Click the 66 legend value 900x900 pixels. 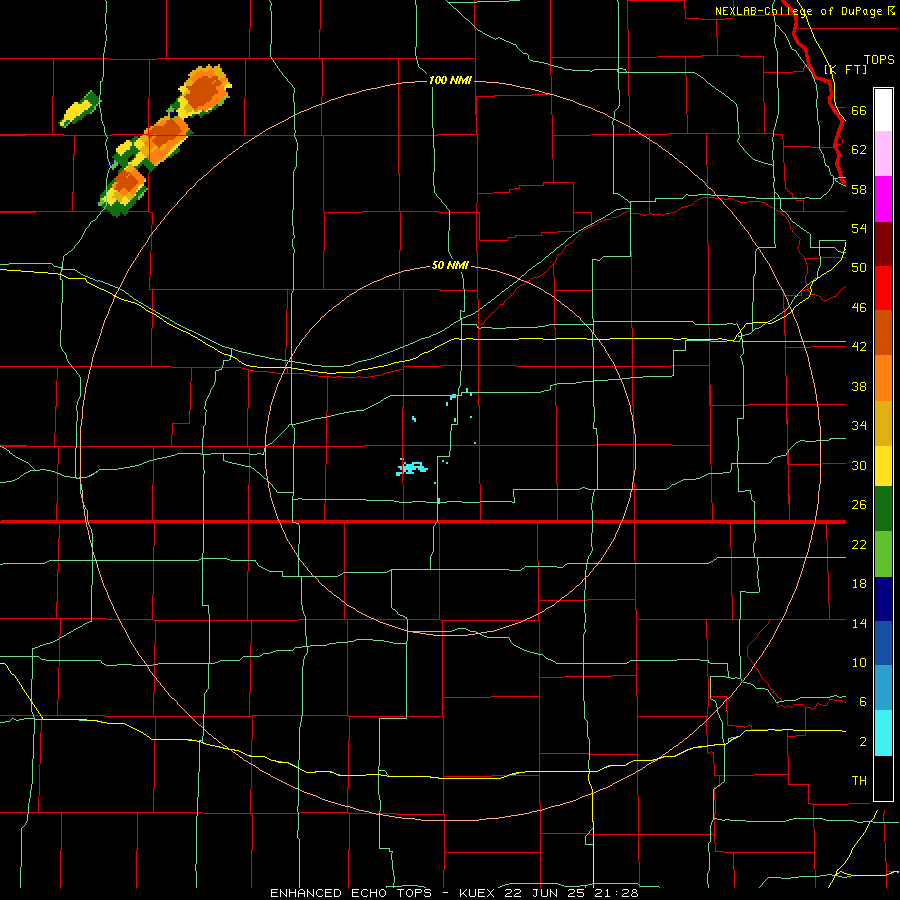click(x=859, y=110)
